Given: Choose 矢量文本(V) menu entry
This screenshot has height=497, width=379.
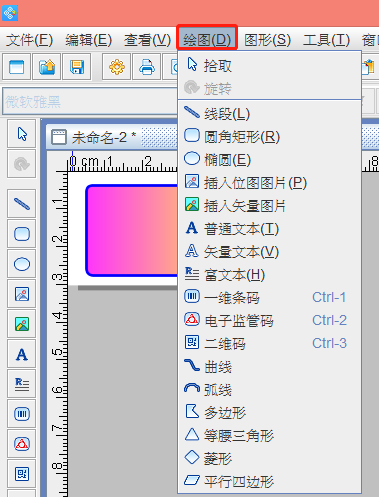Looking at the screenshot, I should point(270,251).
